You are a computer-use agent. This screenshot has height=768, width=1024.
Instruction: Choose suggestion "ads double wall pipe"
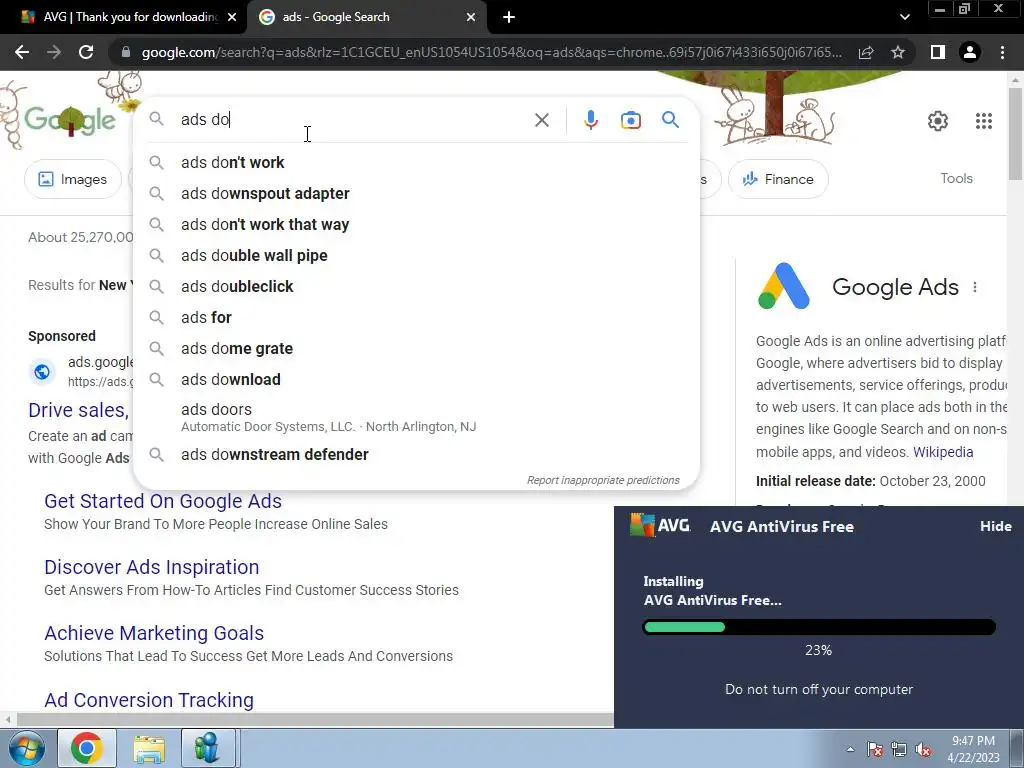416,255
